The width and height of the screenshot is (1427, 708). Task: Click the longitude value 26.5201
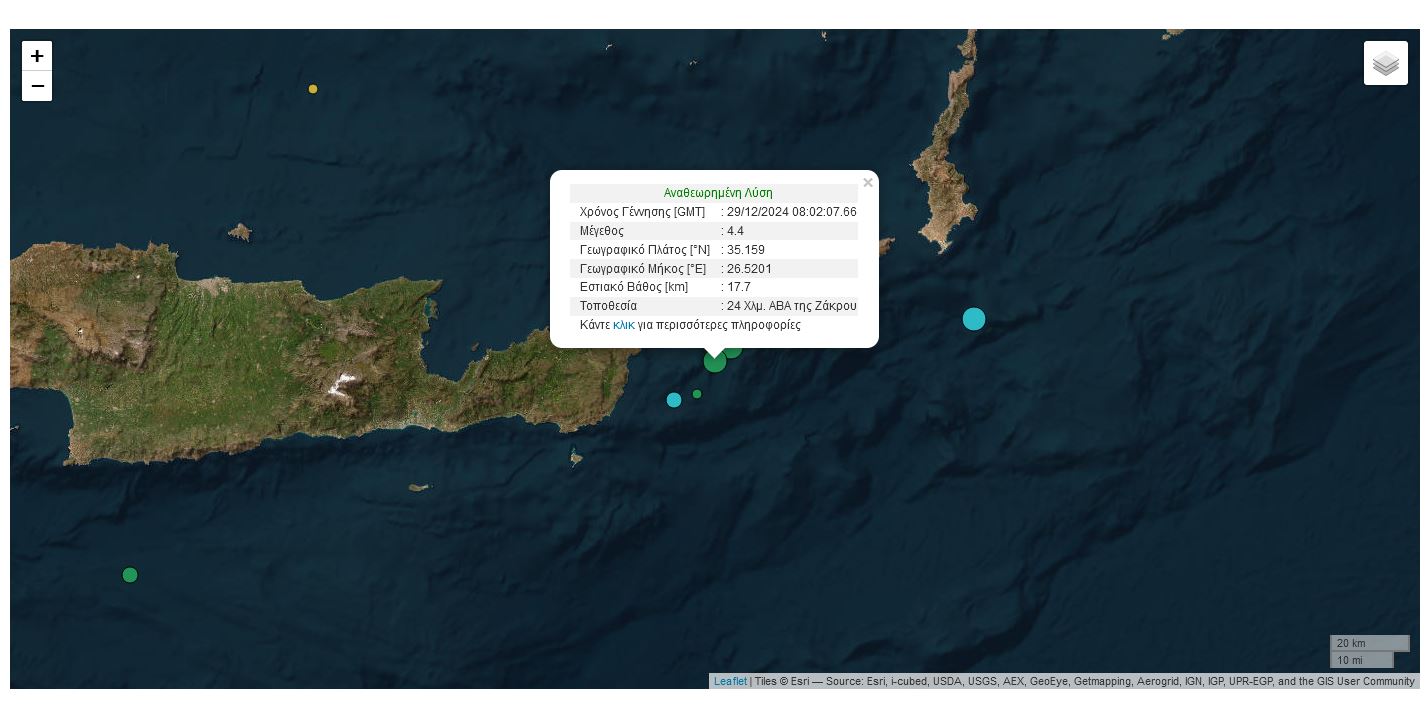[x=749, y=269]
